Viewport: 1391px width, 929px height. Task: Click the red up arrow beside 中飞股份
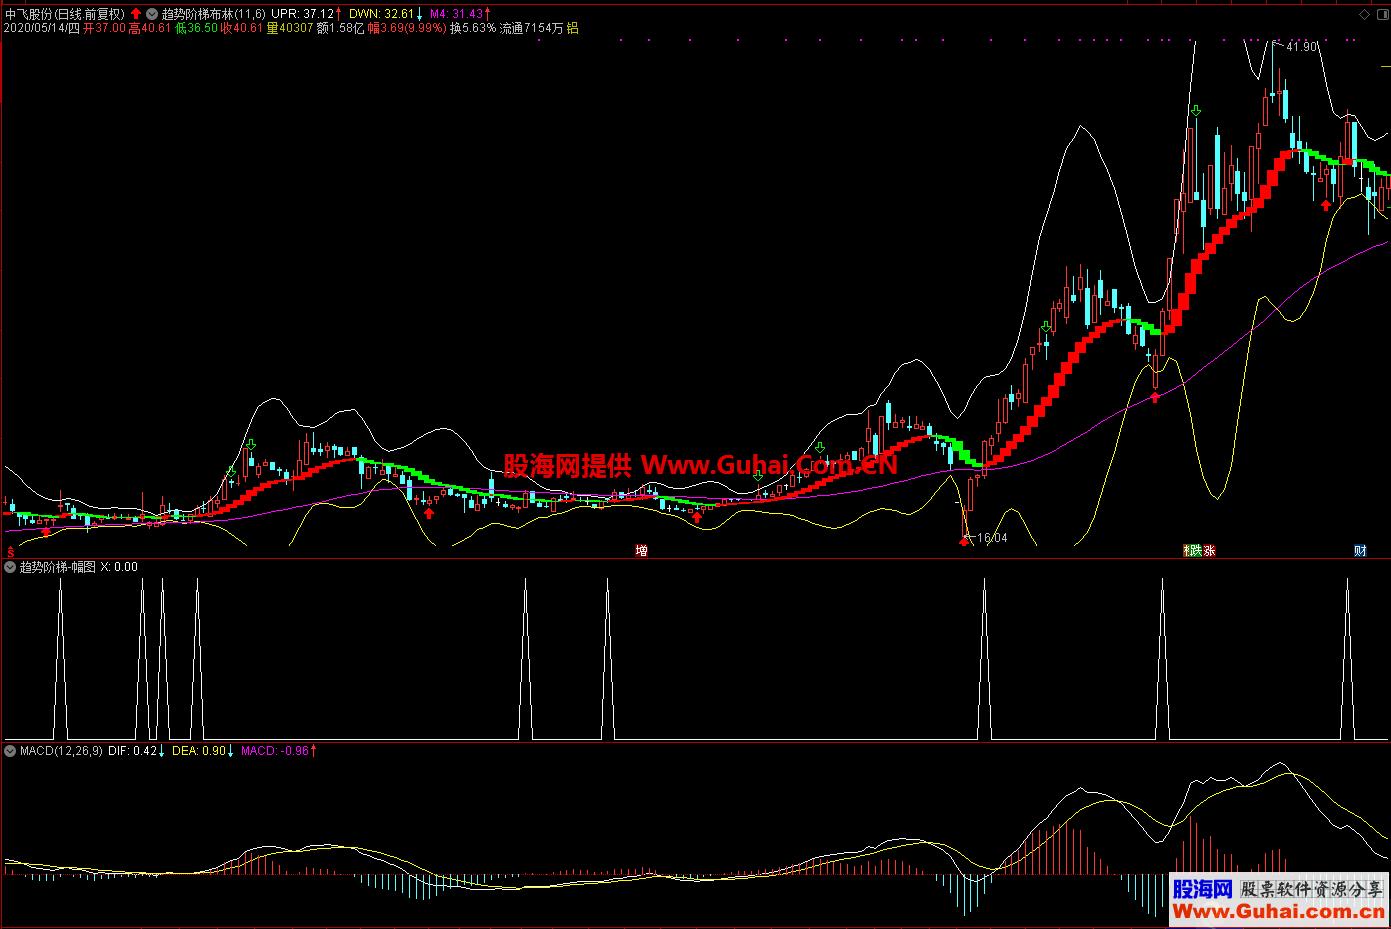pyautogui.click(x=136, y=14)
